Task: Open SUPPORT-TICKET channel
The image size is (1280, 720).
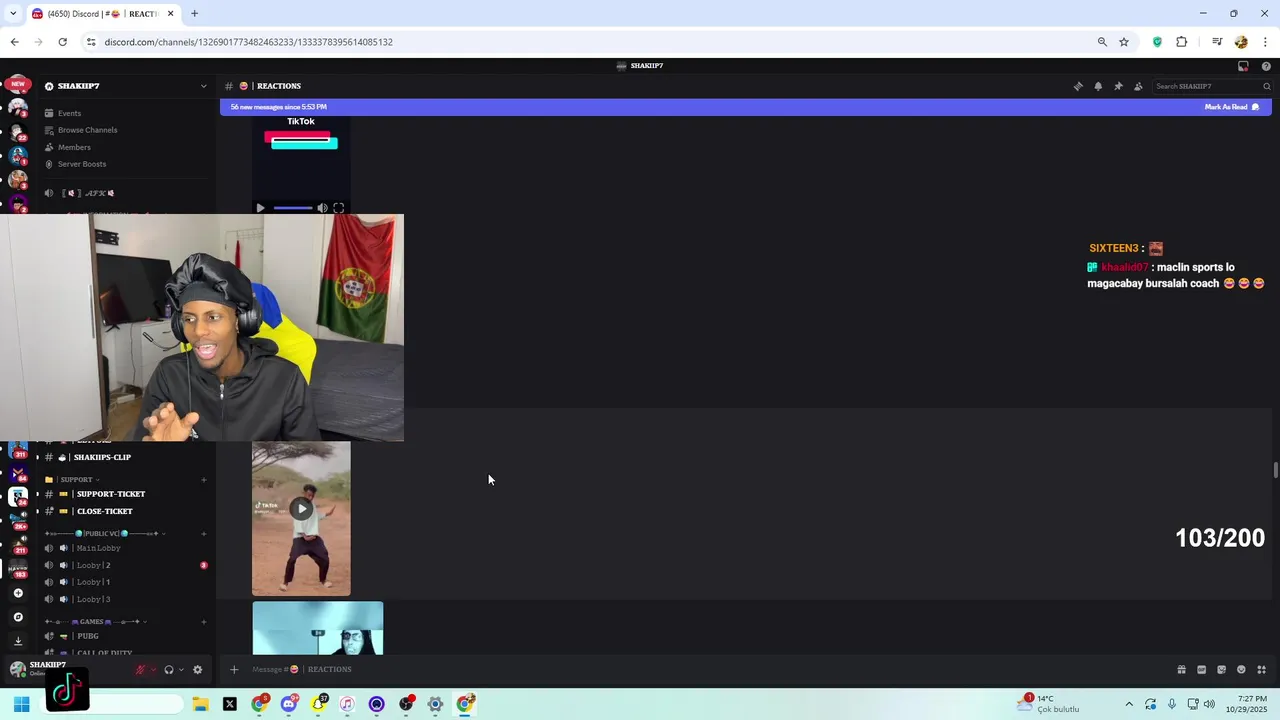Action: point(110,494)
